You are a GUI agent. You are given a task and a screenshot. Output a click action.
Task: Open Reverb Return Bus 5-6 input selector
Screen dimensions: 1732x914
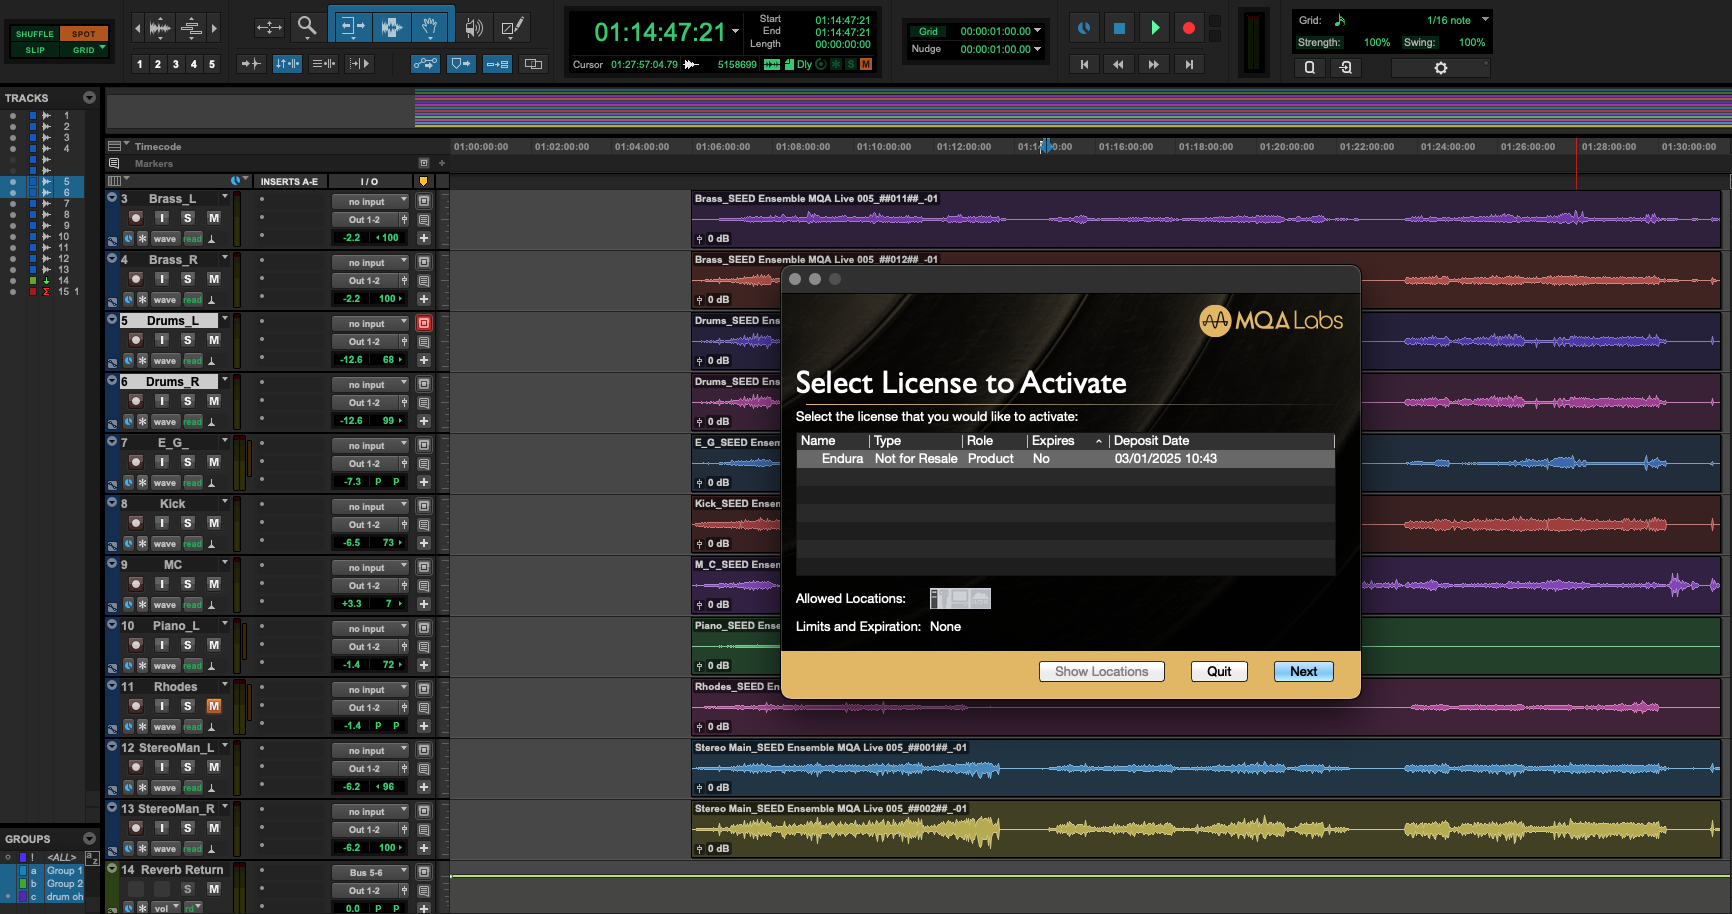click(x=370, y=873)
